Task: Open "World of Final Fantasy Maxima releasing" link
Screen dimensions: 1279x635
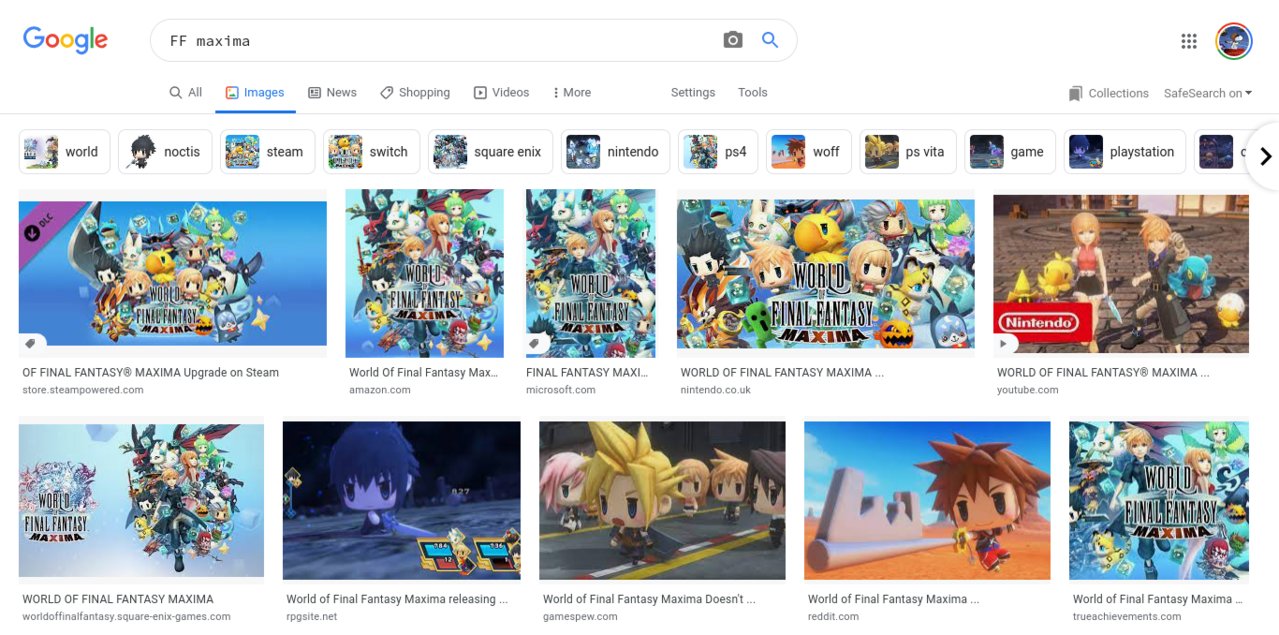Action: (397, 600)
